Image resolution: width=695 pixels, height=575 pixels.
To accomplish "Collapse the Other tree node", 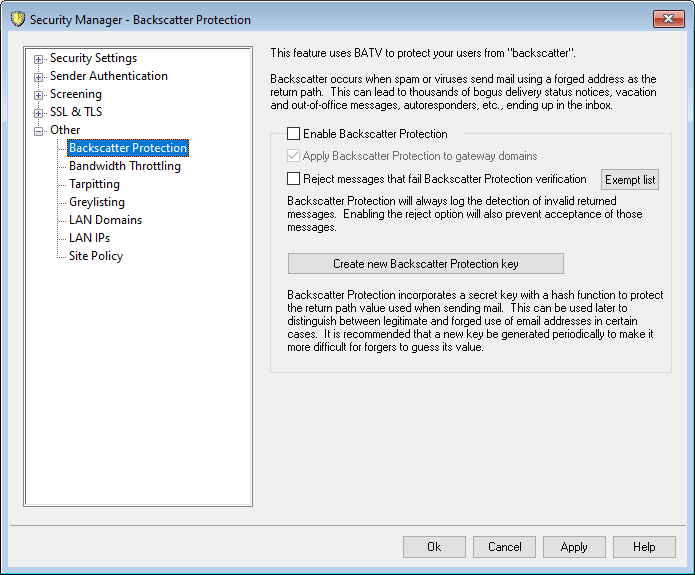I will tap(39, 131).
